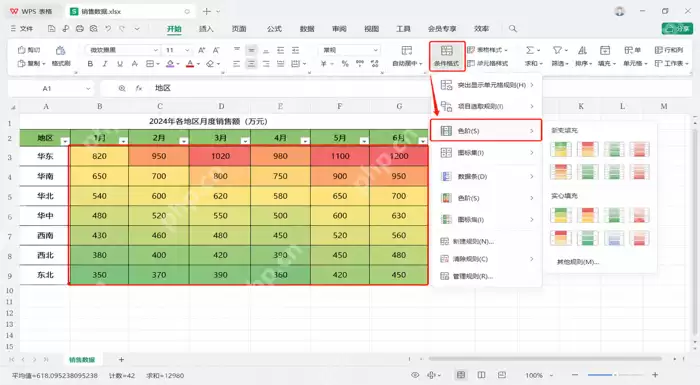700x385 pixels.
Task: Switch to the 插入 (Insert) ribbon tab
Action: tap(206, 29)
